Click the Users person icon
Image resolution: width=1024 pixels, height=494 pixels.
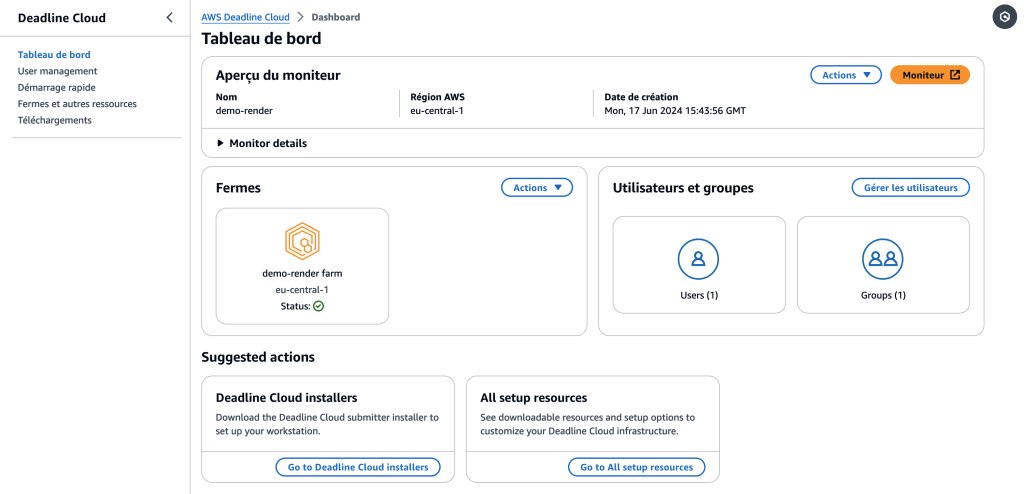(698, 259)
